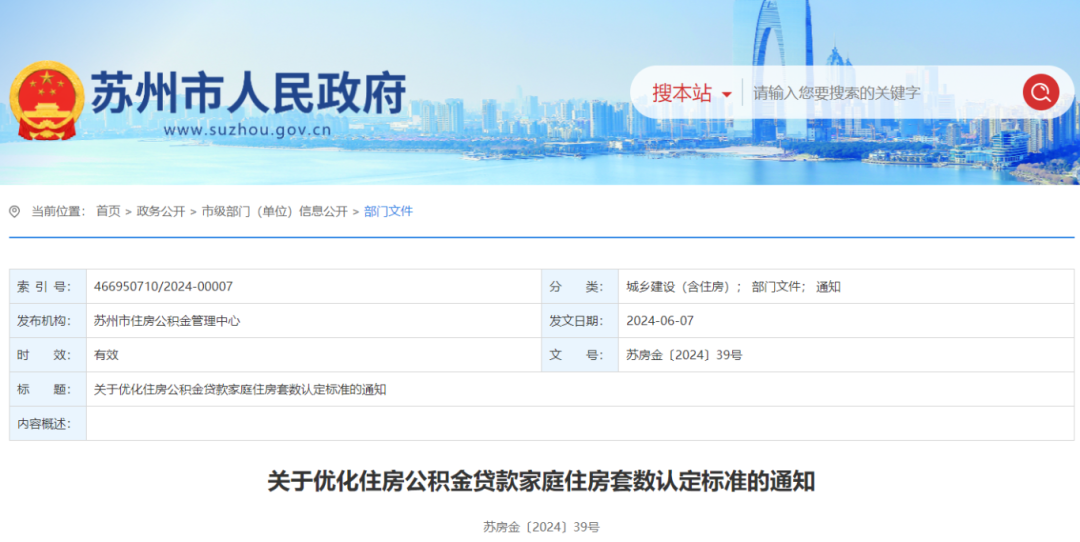
Task: Click the www.suzhou.gov.cn address text
Action: [247, 130]
